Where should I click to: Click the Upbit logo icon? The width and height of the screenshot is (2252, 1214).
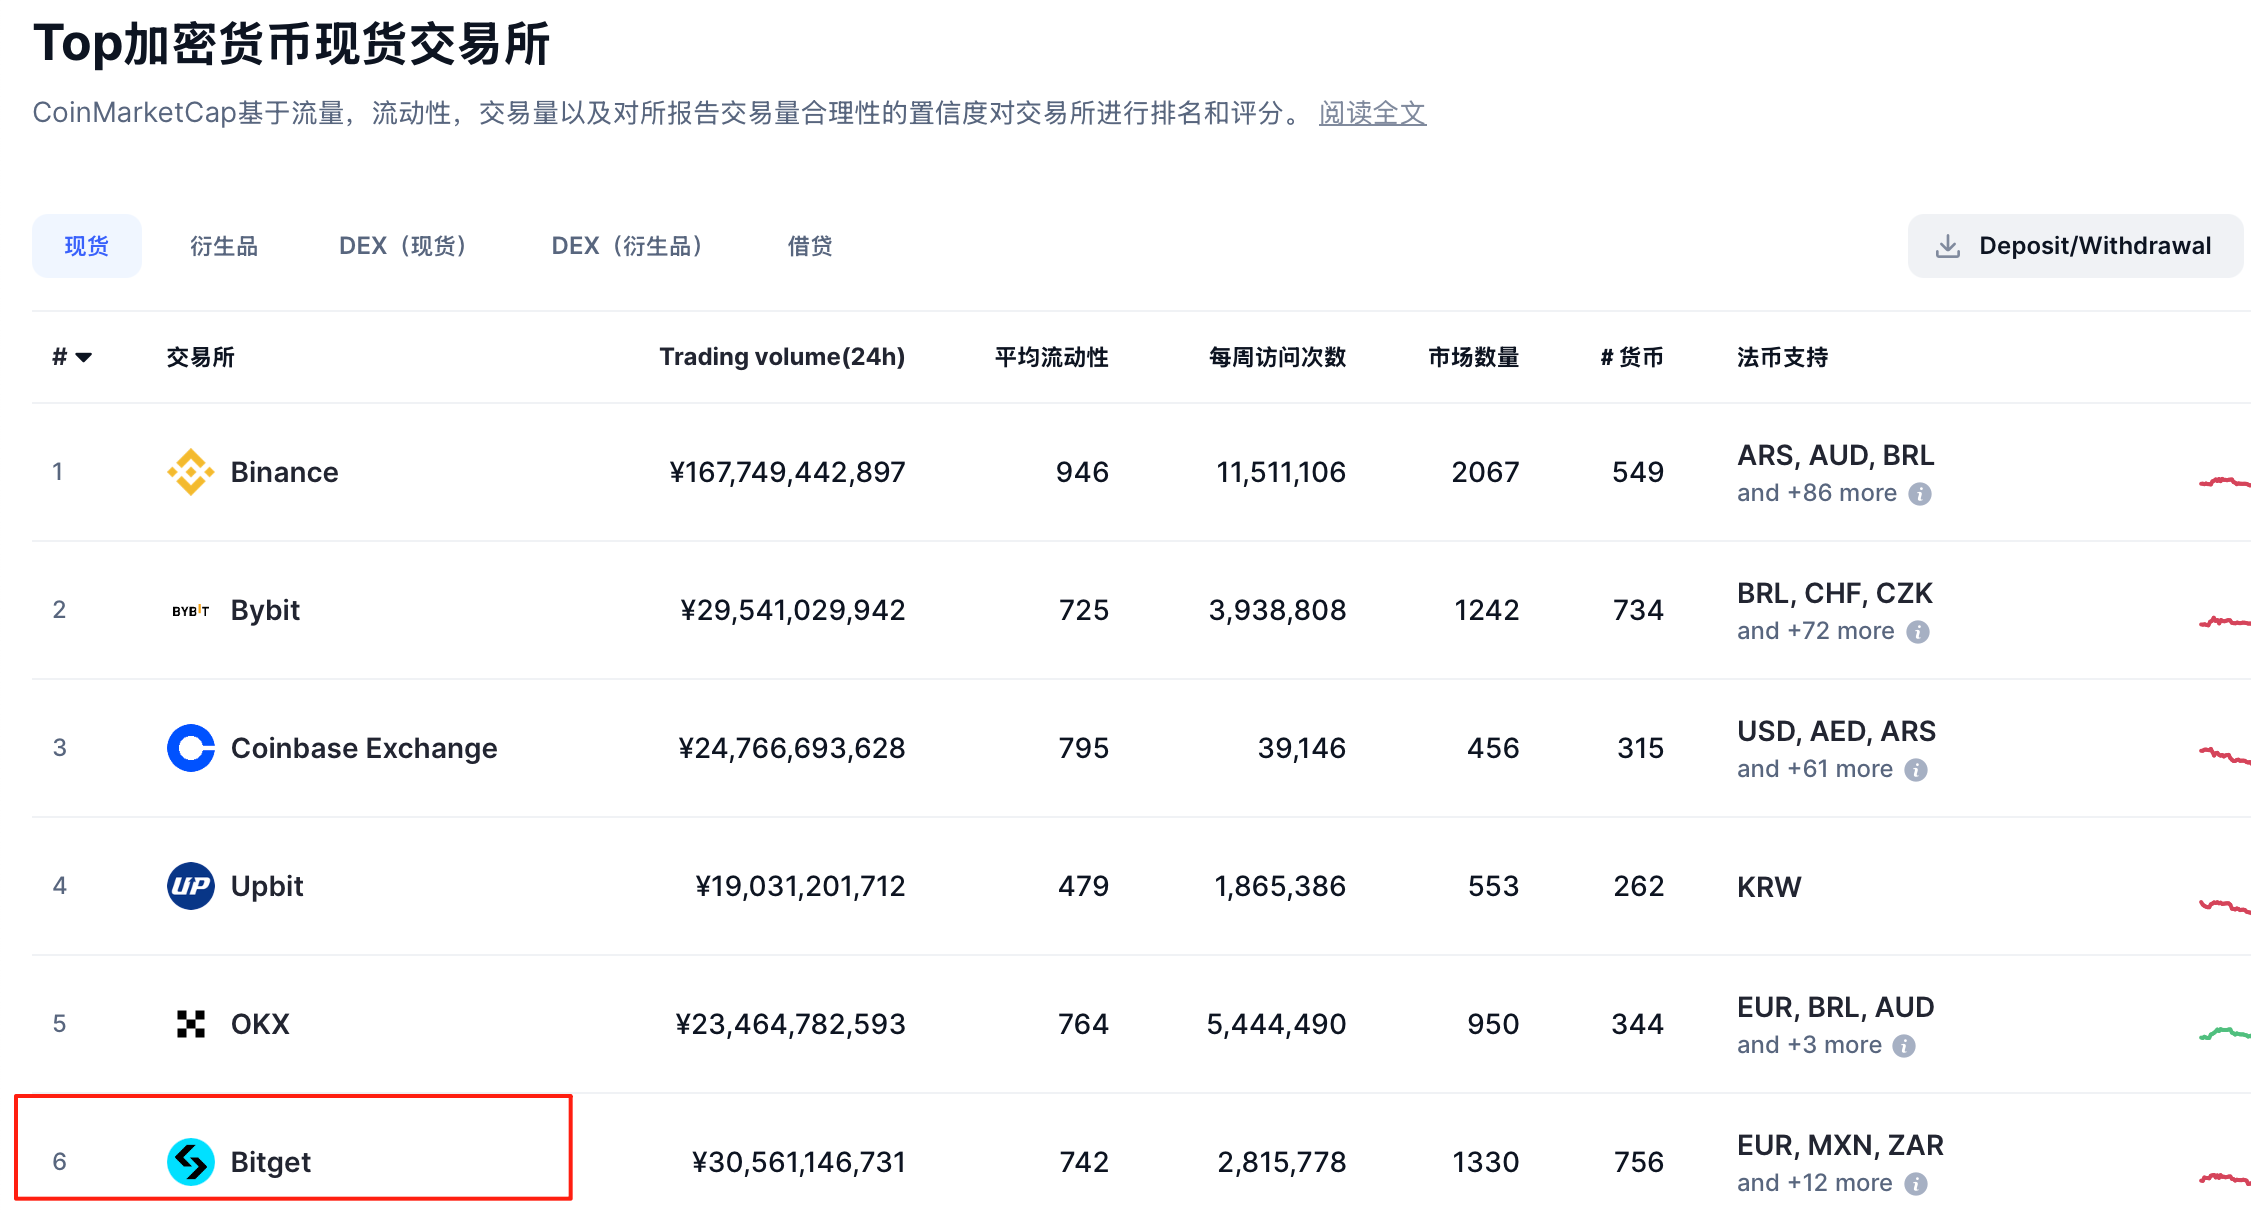tap(190, 886)
